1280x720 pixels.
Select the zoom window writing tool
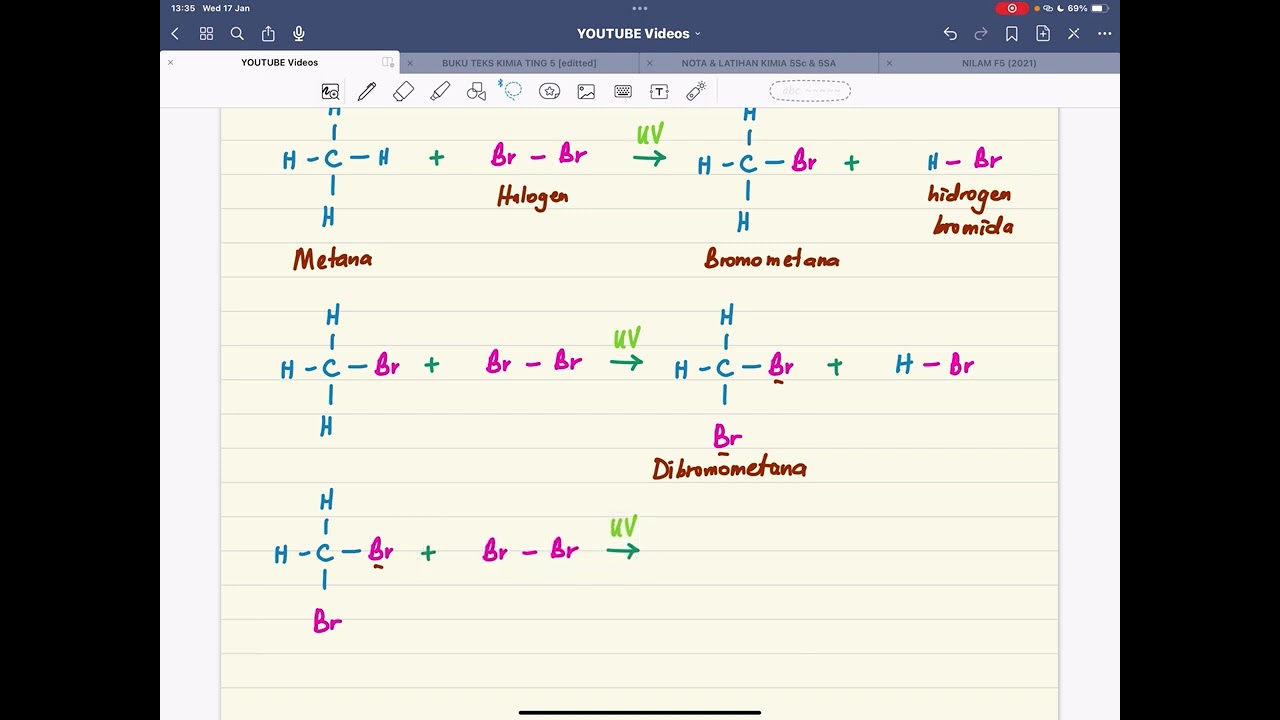pyautogui.click(x=330, y=92)
